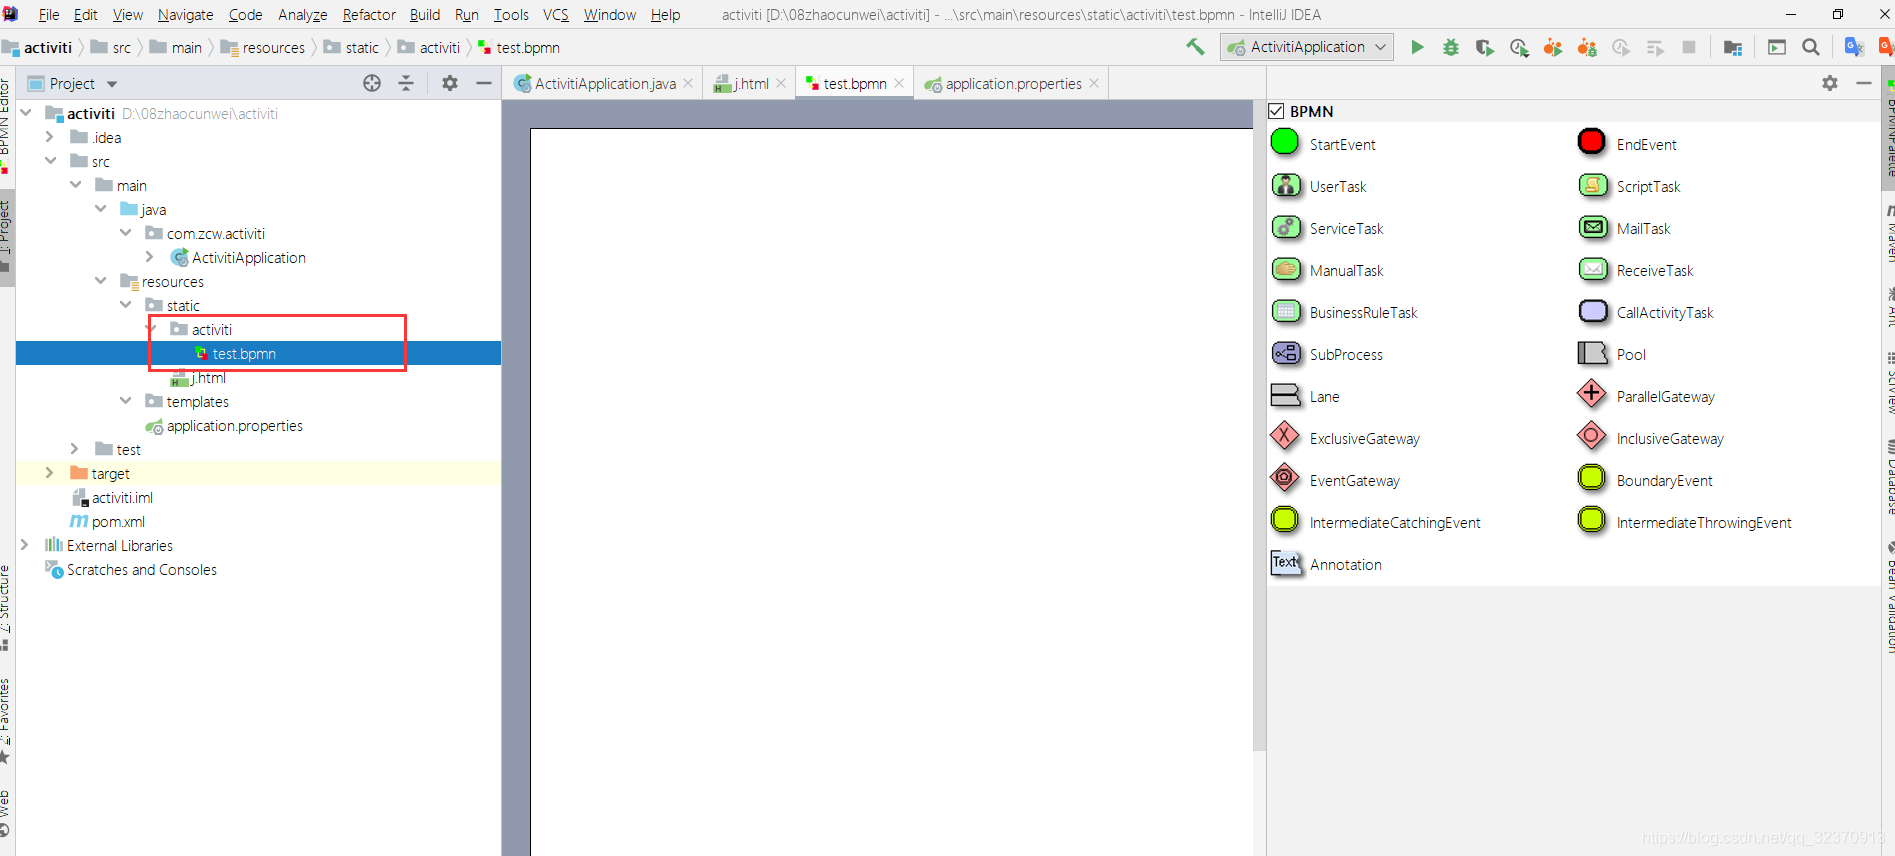Viewport: 1895px width, 856px height.
Task: Select the ManualTask palette icon
Action: (1286, 270)
